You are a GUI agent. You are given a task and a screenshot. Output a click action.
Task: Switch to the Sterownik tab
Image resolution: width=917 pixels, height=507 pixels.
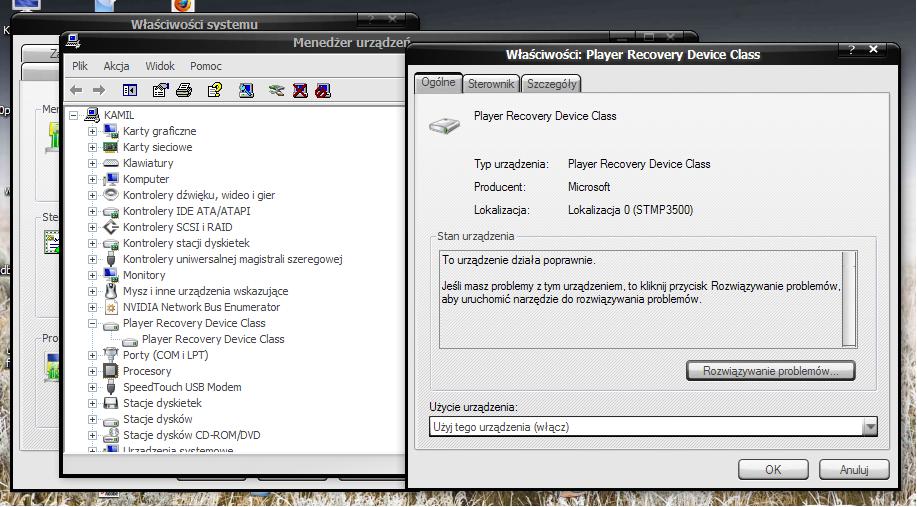(x=491, y=84)
